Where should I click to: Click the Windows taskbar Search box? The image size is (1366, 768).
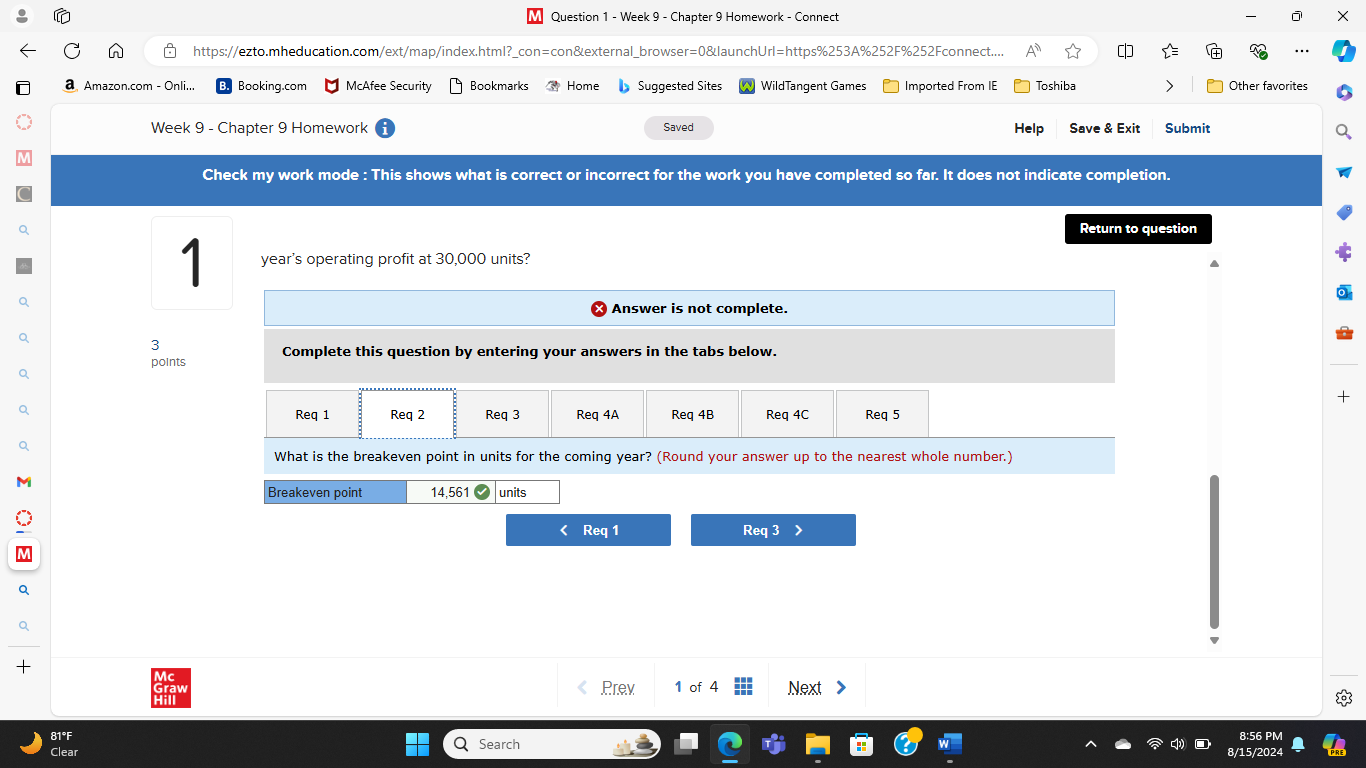(551, 744)
